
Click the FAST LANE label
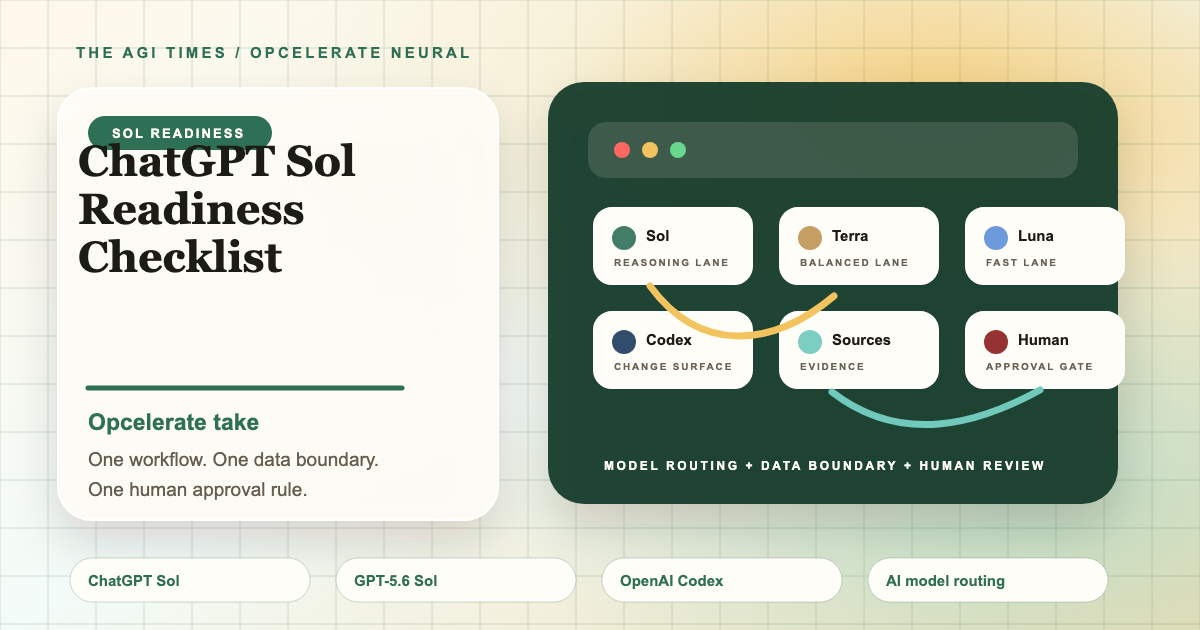(1021, 263)
